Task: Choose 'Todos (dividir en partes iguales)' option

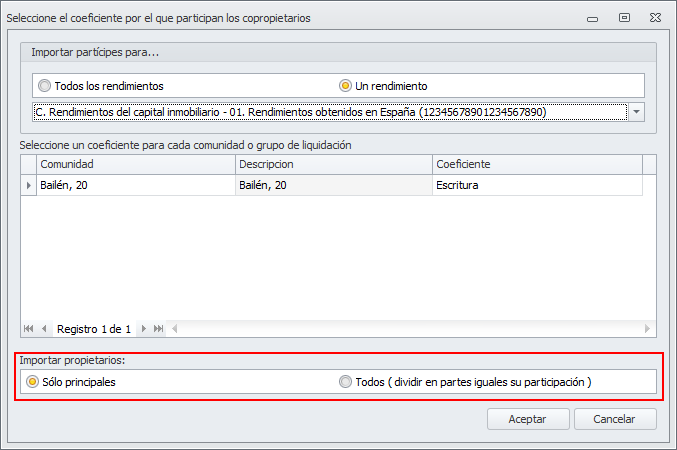Action: (x=465, y=382)
